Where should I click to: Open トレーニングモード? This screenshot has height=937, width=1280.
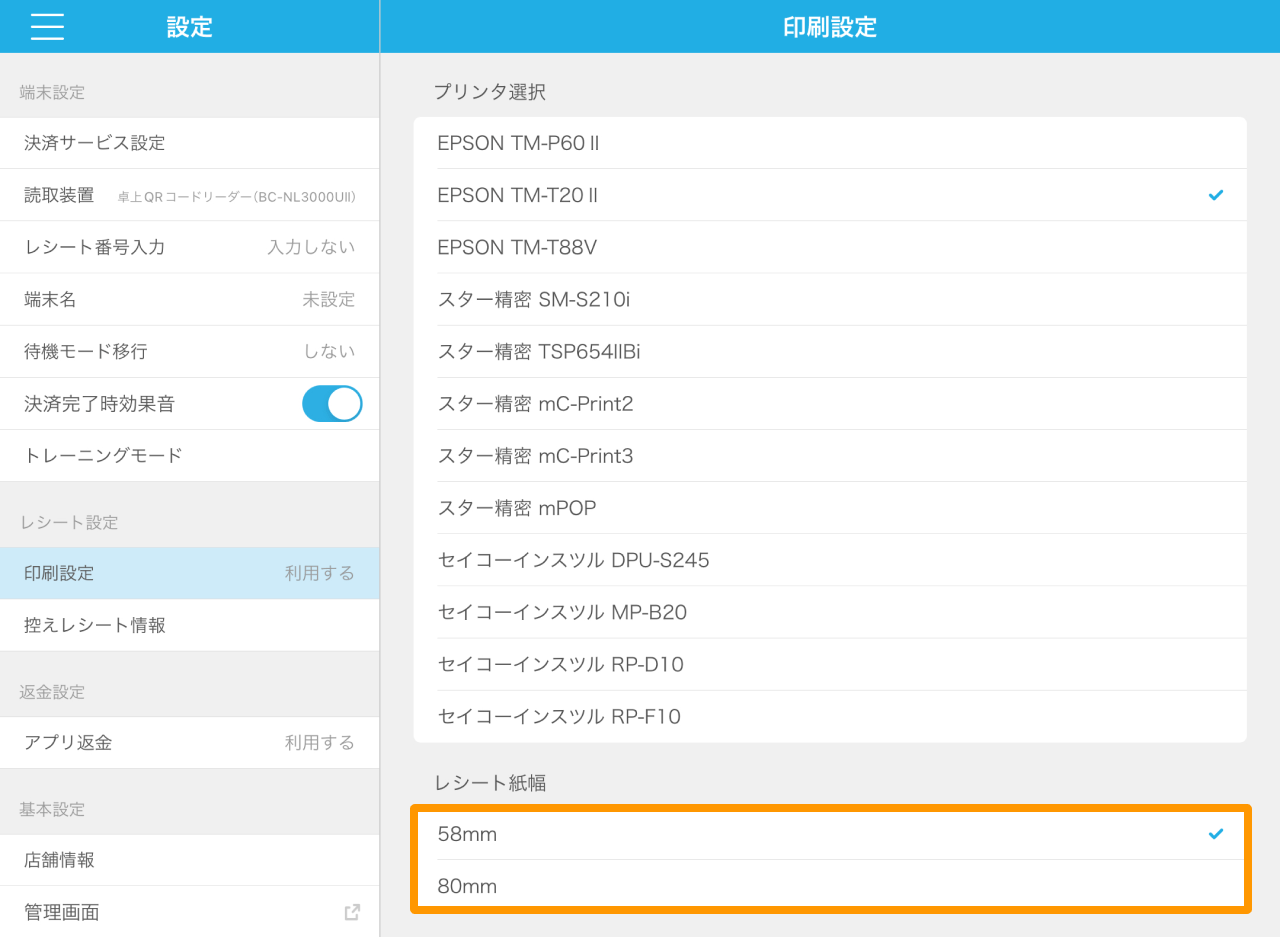[x=190, y=455]
